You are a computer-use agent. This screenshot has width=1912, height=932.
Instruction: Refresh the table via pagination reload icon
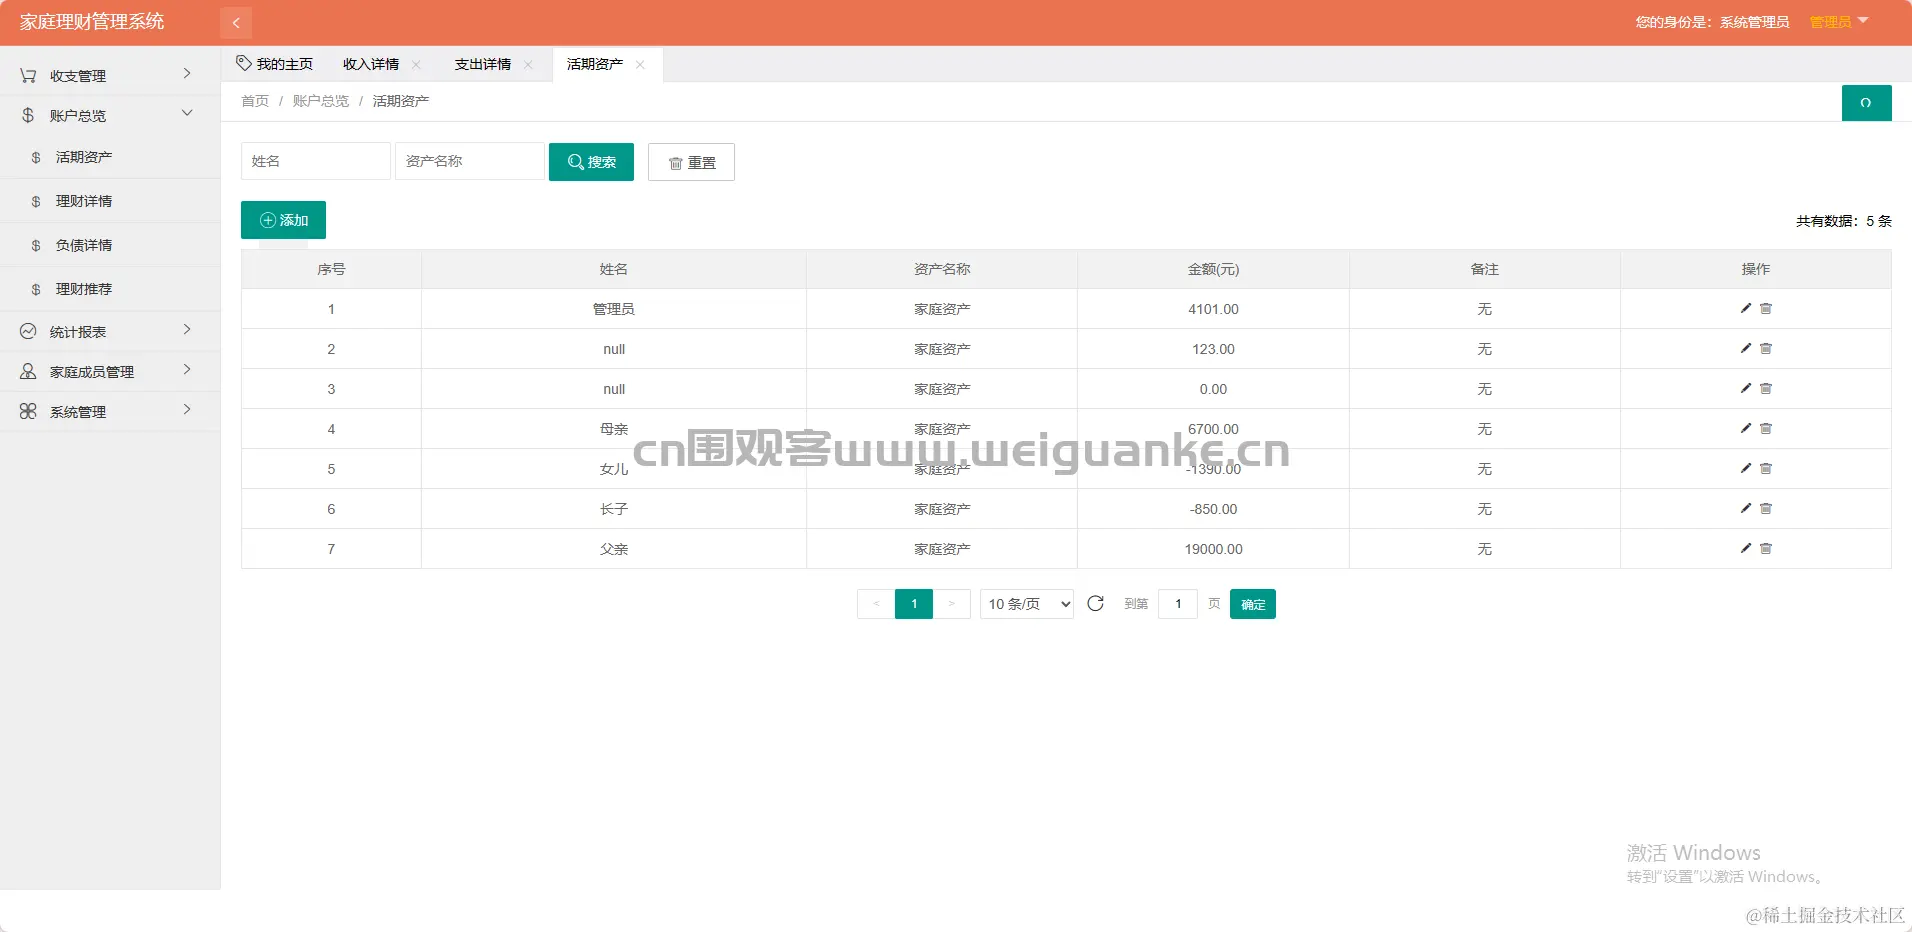1095,603
